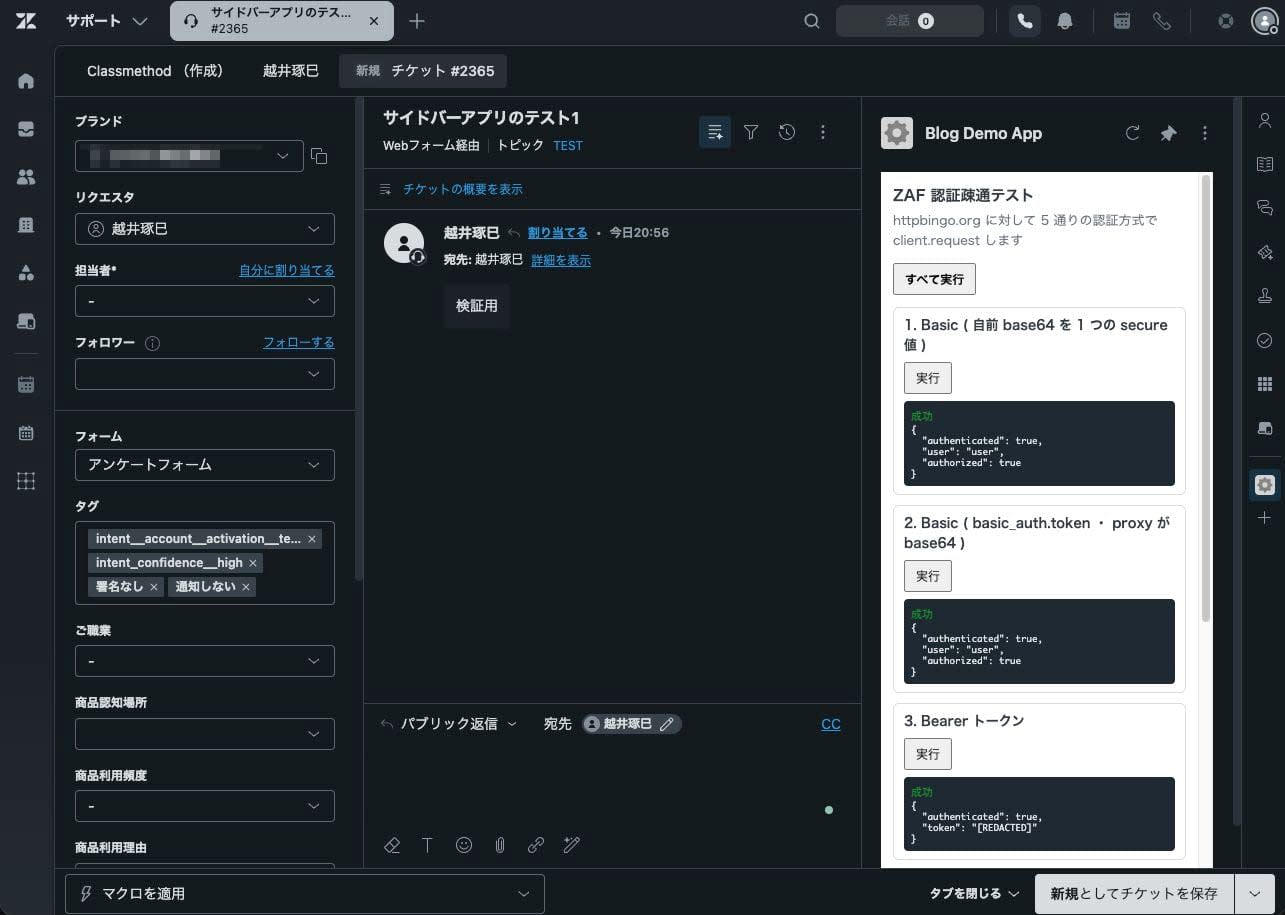Toggle the summary sparkle list button
This screenshot has height=915, width=1285.
(715, 132)
